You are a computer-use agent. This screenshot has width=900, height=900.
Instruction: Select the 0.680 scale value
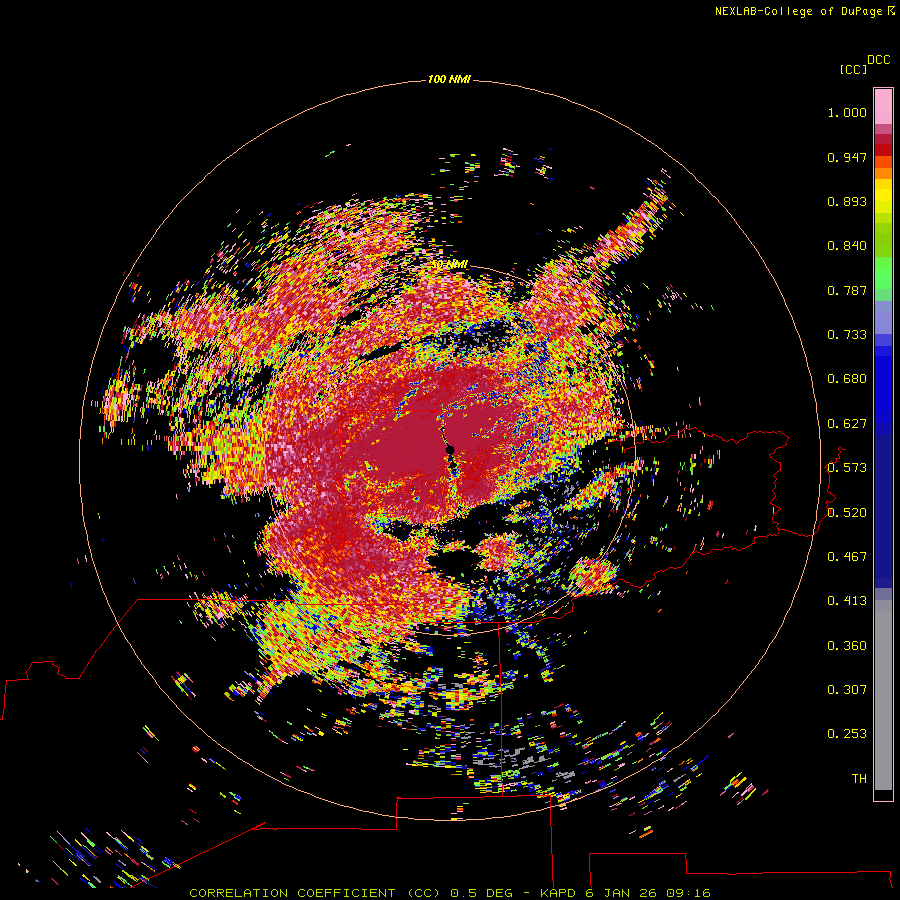[847, 379]
